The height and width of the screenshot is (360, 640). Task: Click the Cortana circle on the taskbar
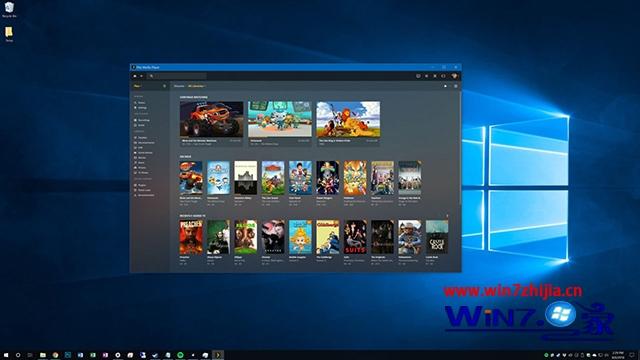[18, 355]
